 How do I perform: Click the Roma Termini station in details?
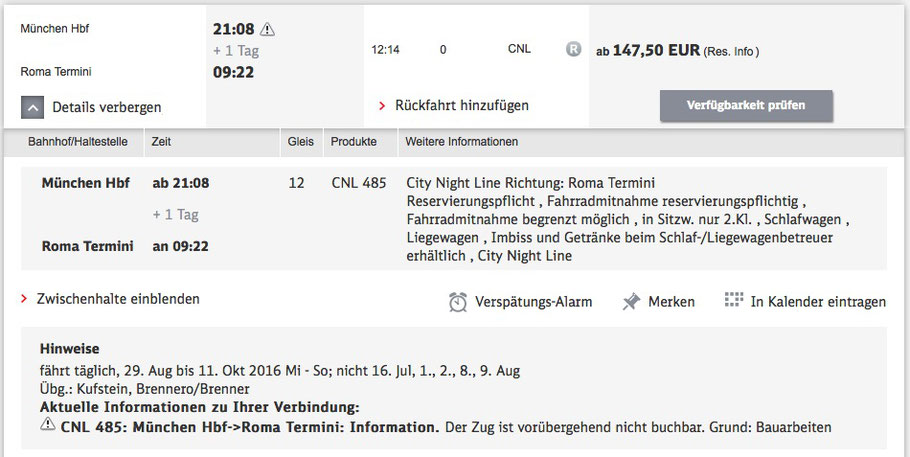[87, 246]
